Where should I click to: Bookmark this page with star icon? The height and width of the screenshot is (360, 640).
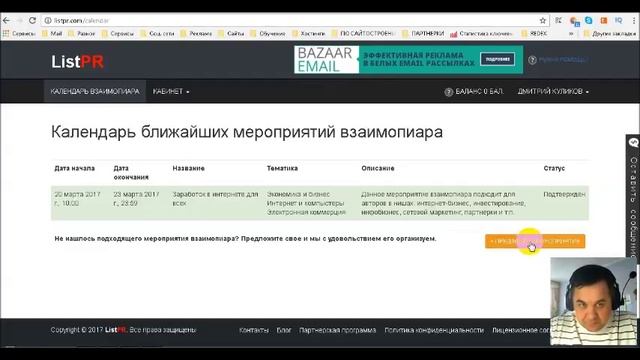(x=542, y=20)
